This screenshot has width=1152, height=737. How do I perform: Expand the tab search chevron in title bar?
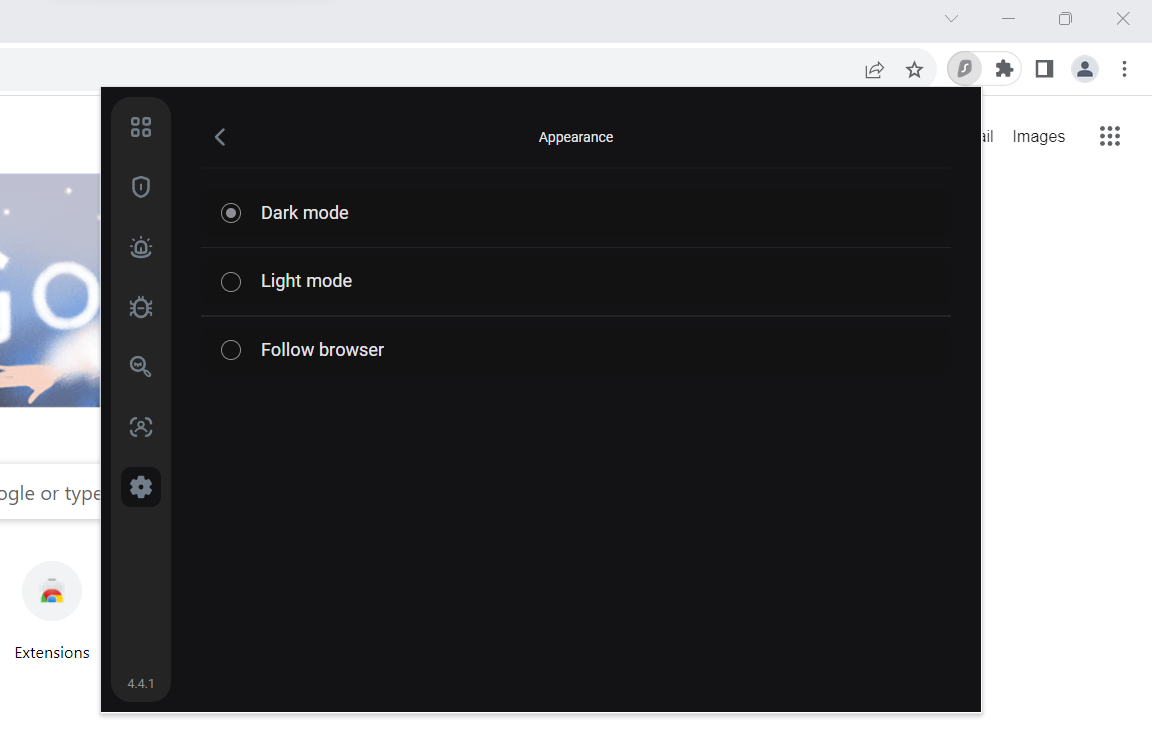pos(951,19)
